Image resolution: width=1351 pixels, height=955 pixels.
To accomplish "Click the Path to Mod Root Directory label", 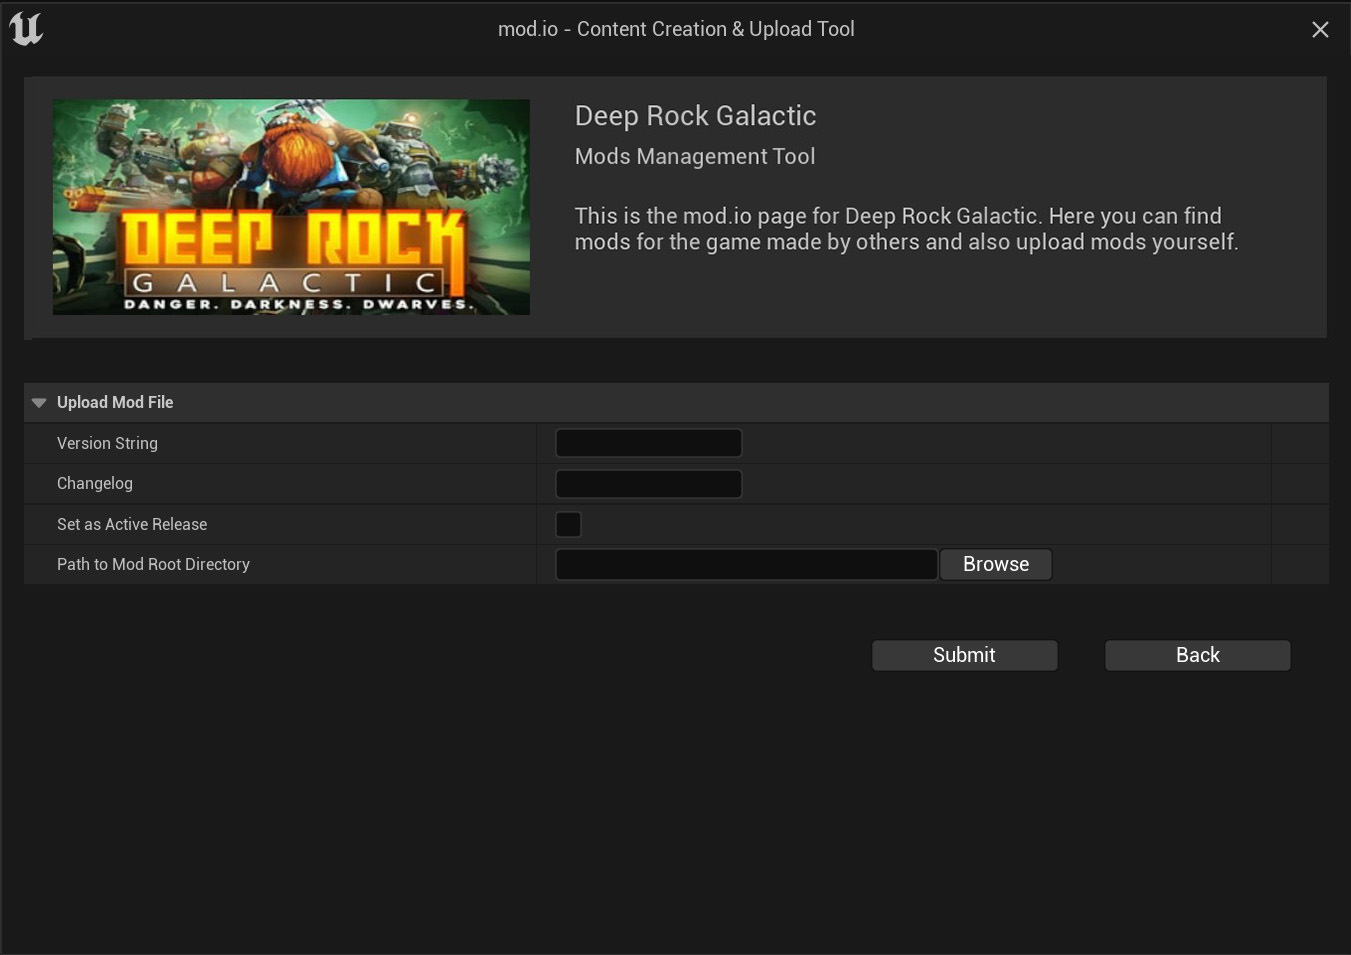I will pyautogui.click(x=153, y=564).
